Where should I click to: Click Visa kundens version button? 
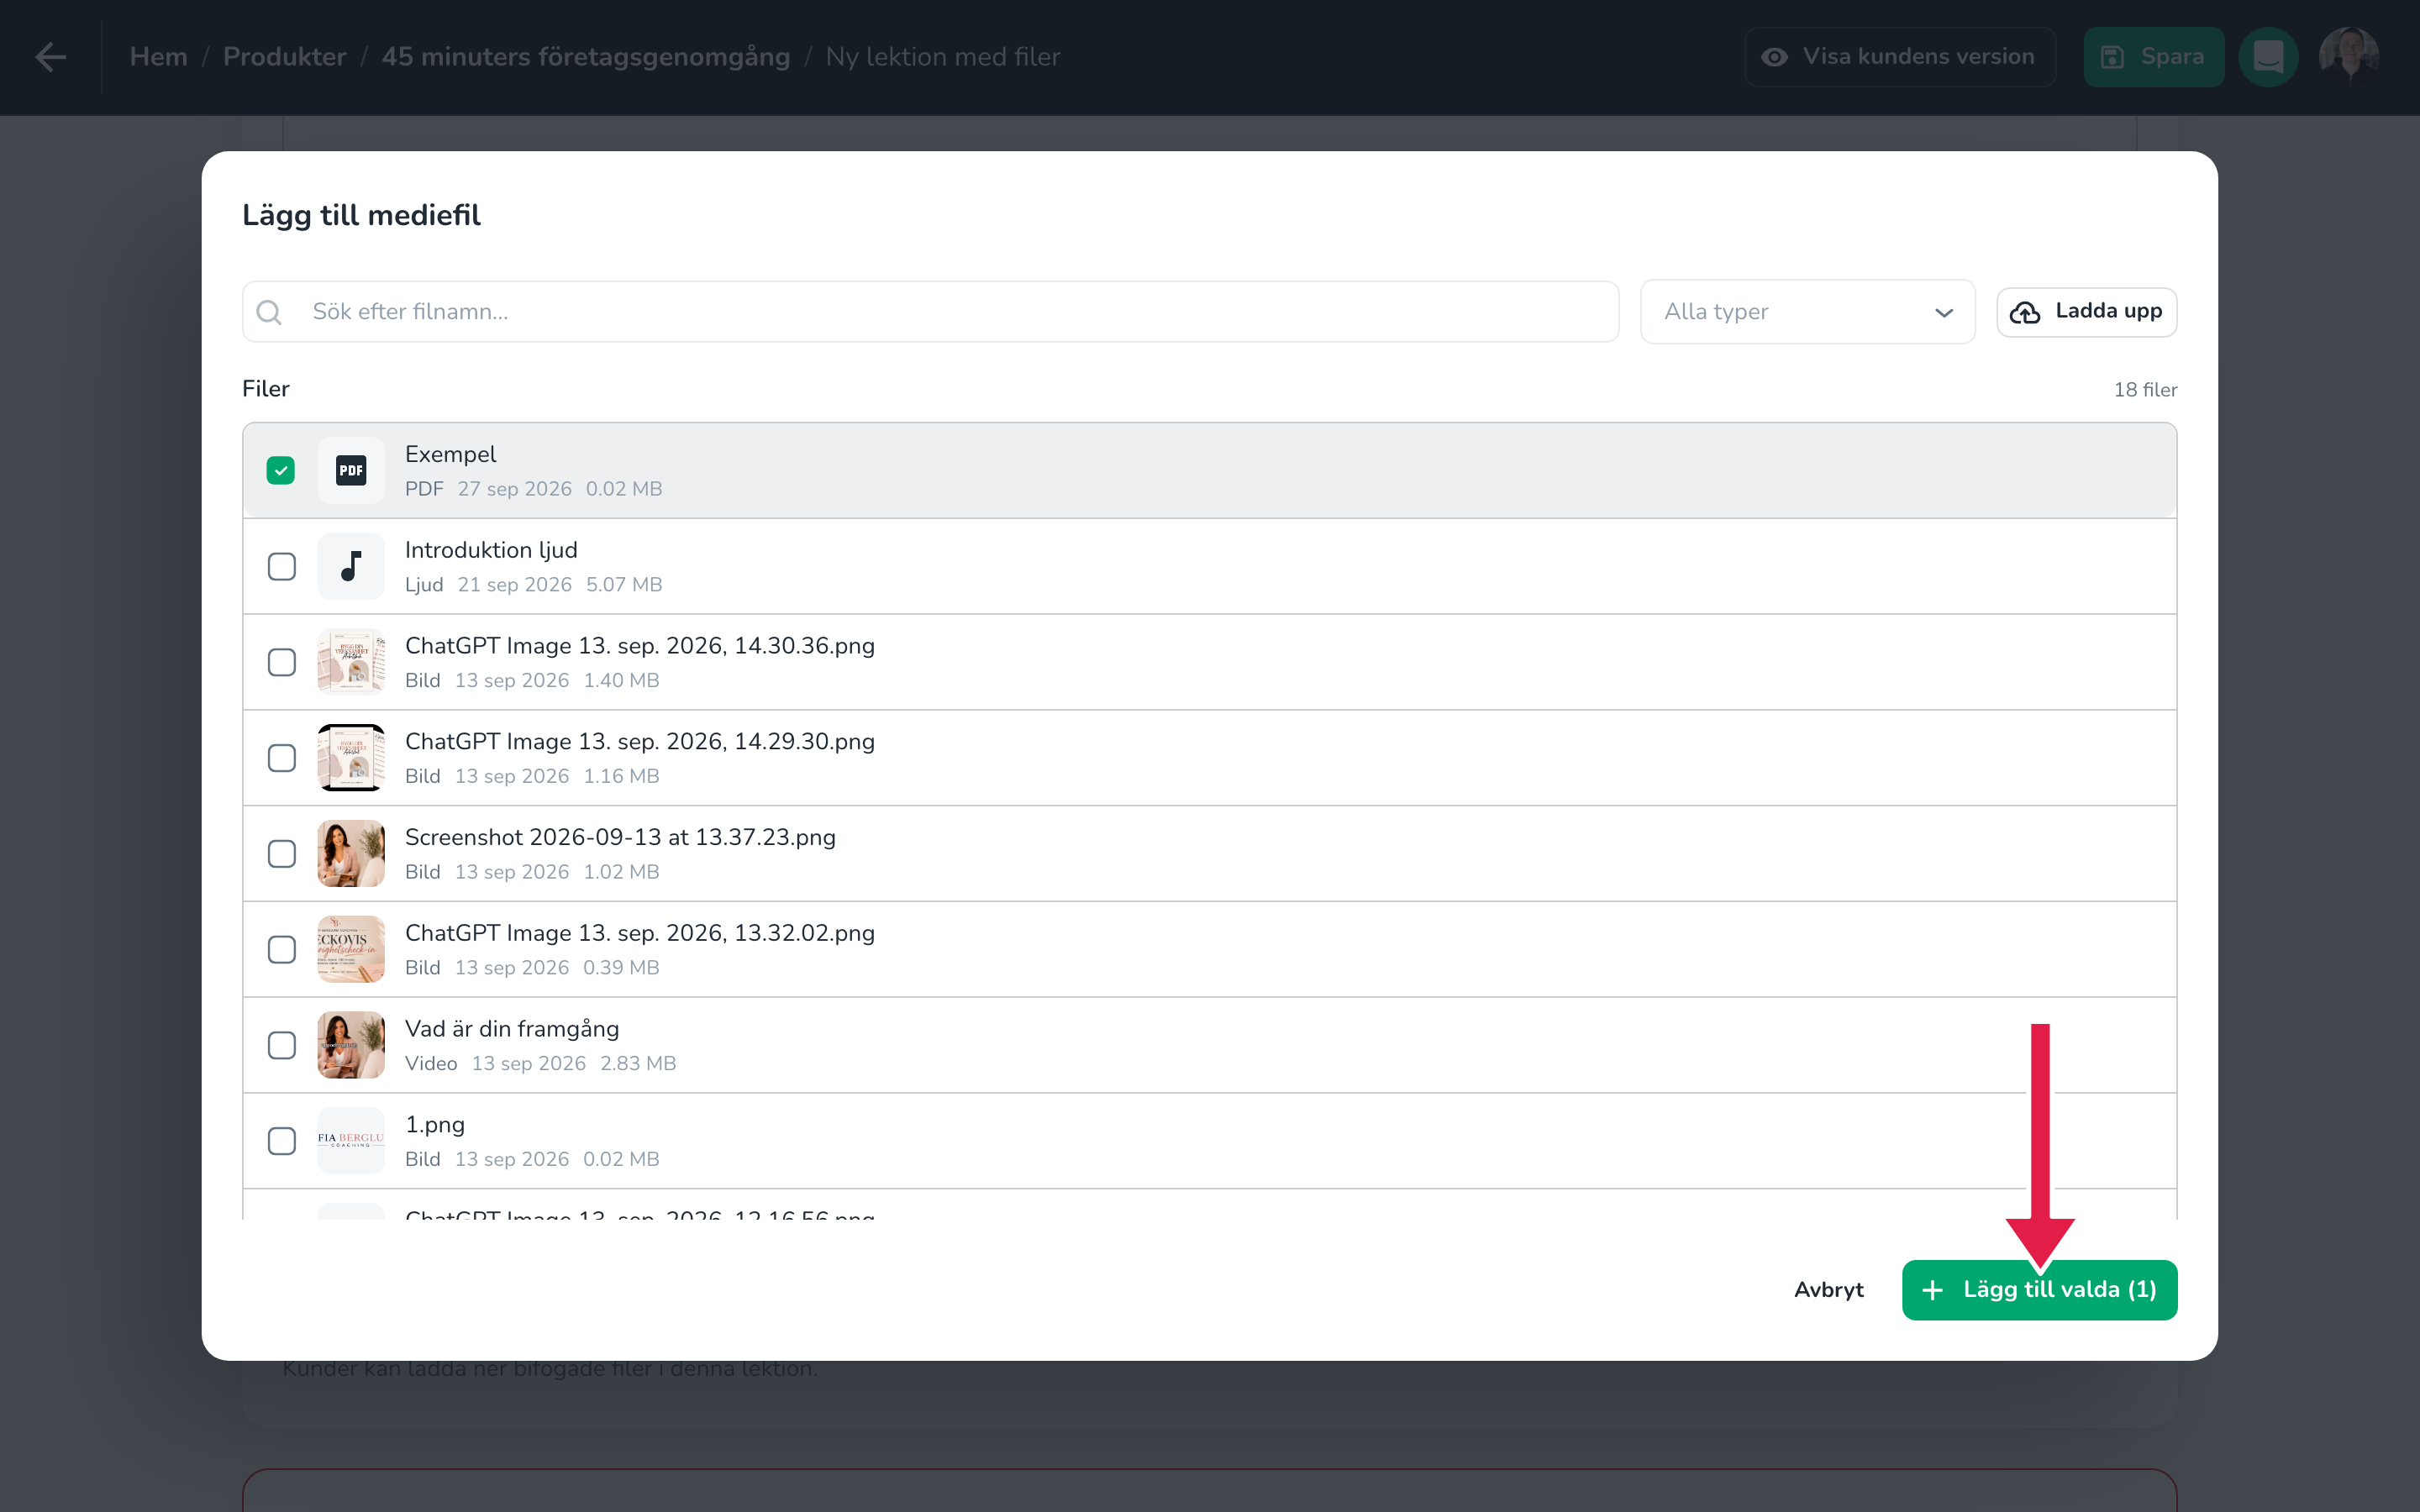coord(1900,57)
